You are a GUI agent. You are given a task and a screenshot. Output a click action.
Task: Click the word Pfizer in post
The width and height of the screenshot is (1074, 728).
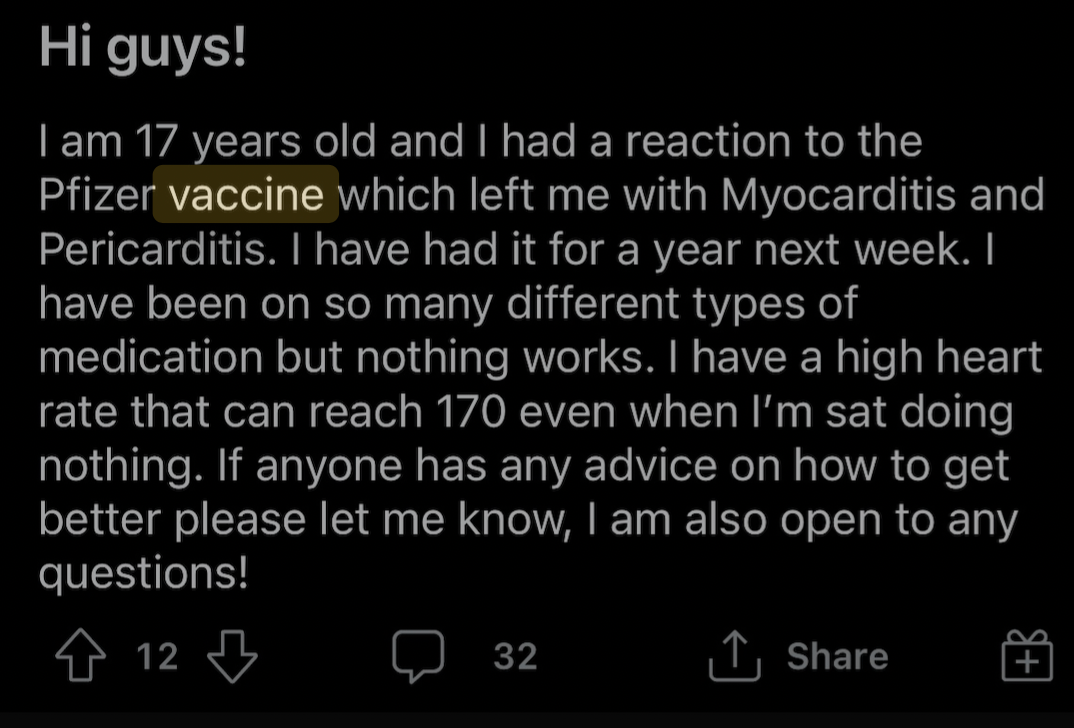click(x=97, y=194)
